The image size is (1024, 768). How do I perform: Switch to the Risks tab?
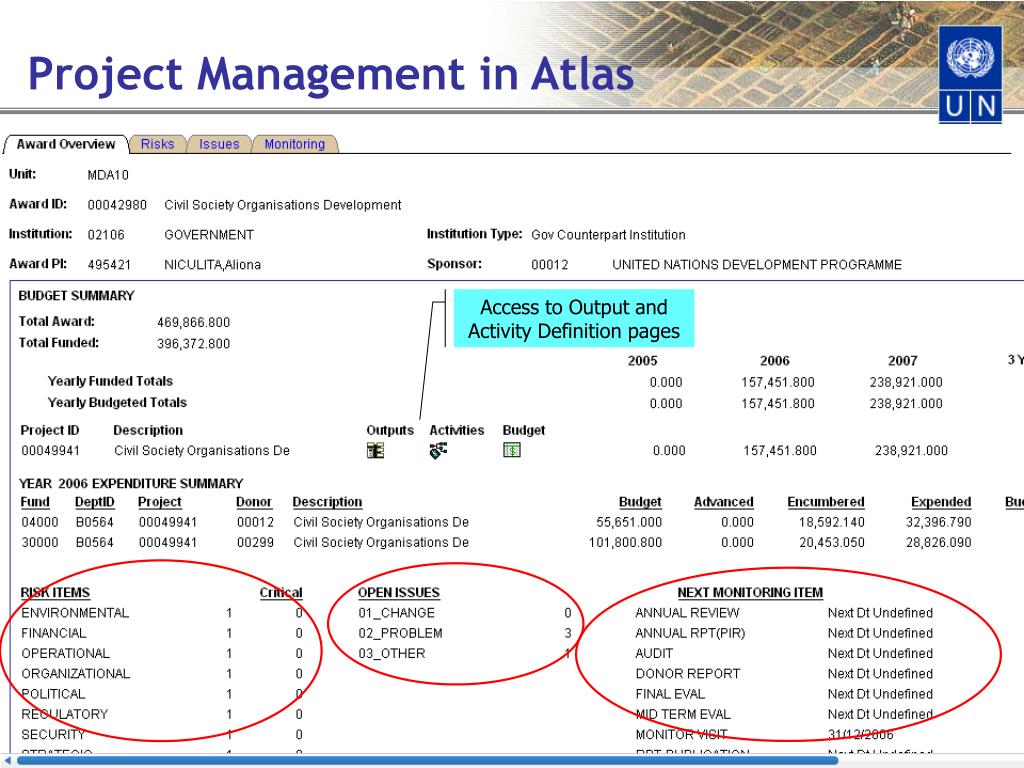[157, 144]
